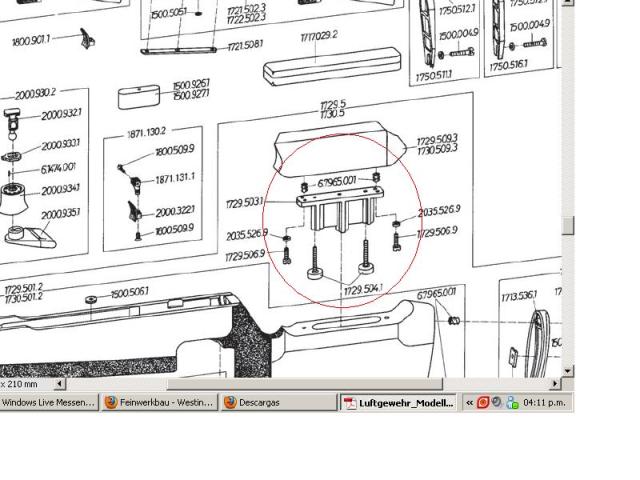The image size is (640, 480).
Task: Open the Descargas downloads window in taskbar
Action: 277,403
